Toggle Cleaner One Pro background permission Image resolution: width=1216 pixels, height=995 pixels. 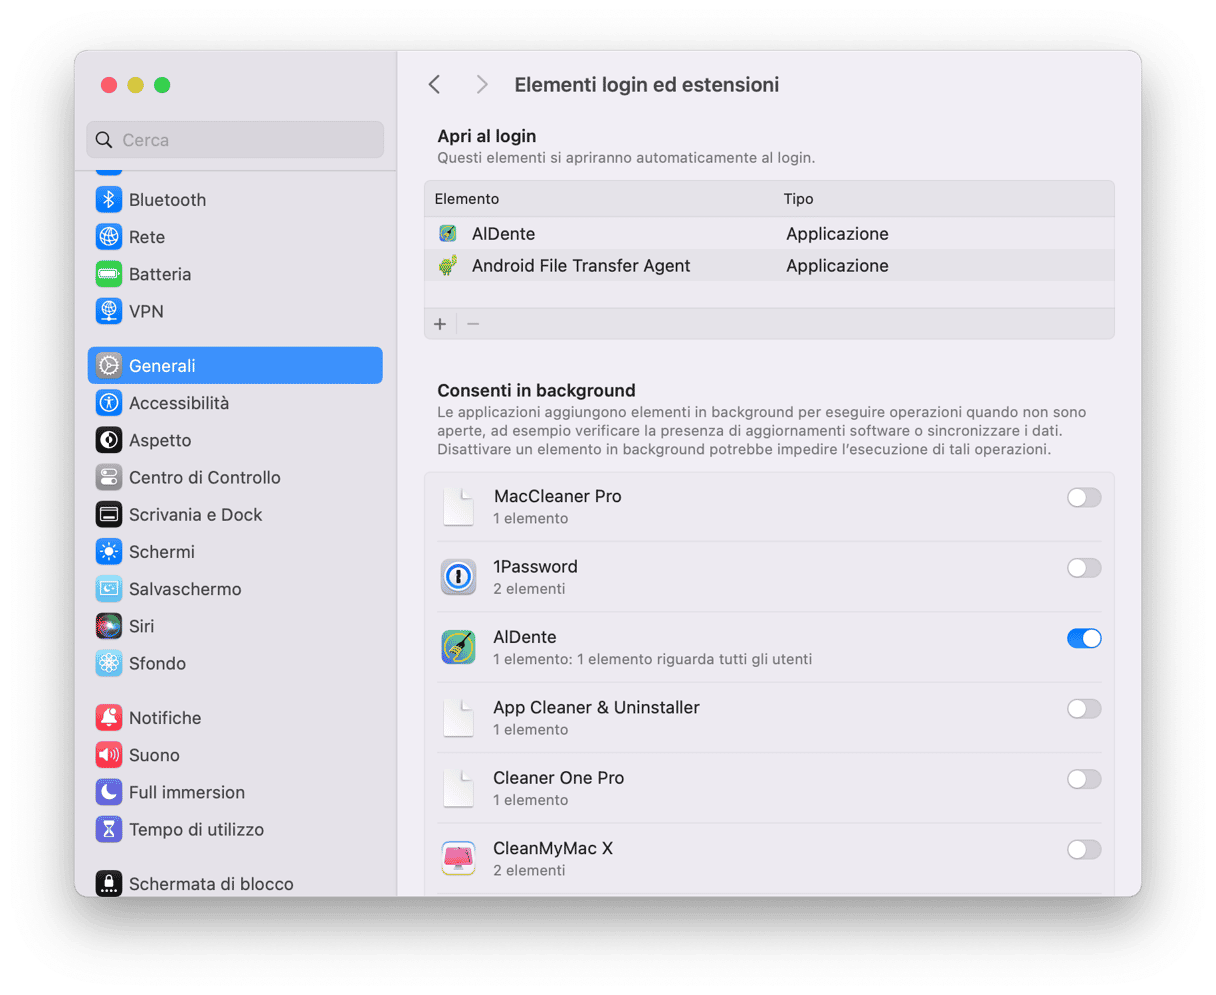coord(1084,779)
